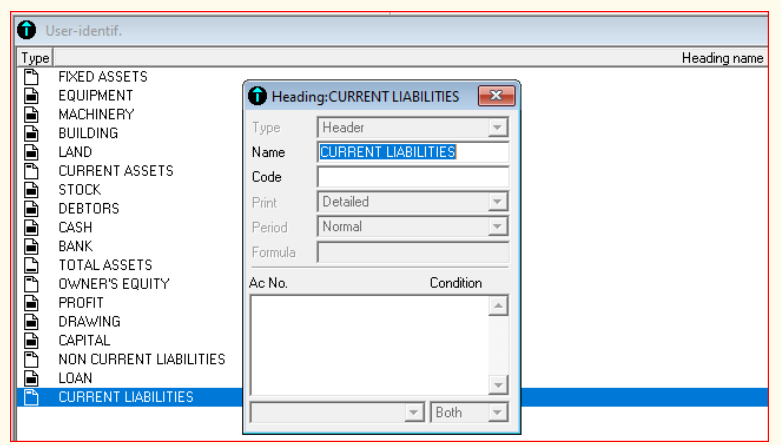Click the icon beside DEBTORS row
This screenshot has width=781, height=445.
pyautogui.click(x=31, y=209)
